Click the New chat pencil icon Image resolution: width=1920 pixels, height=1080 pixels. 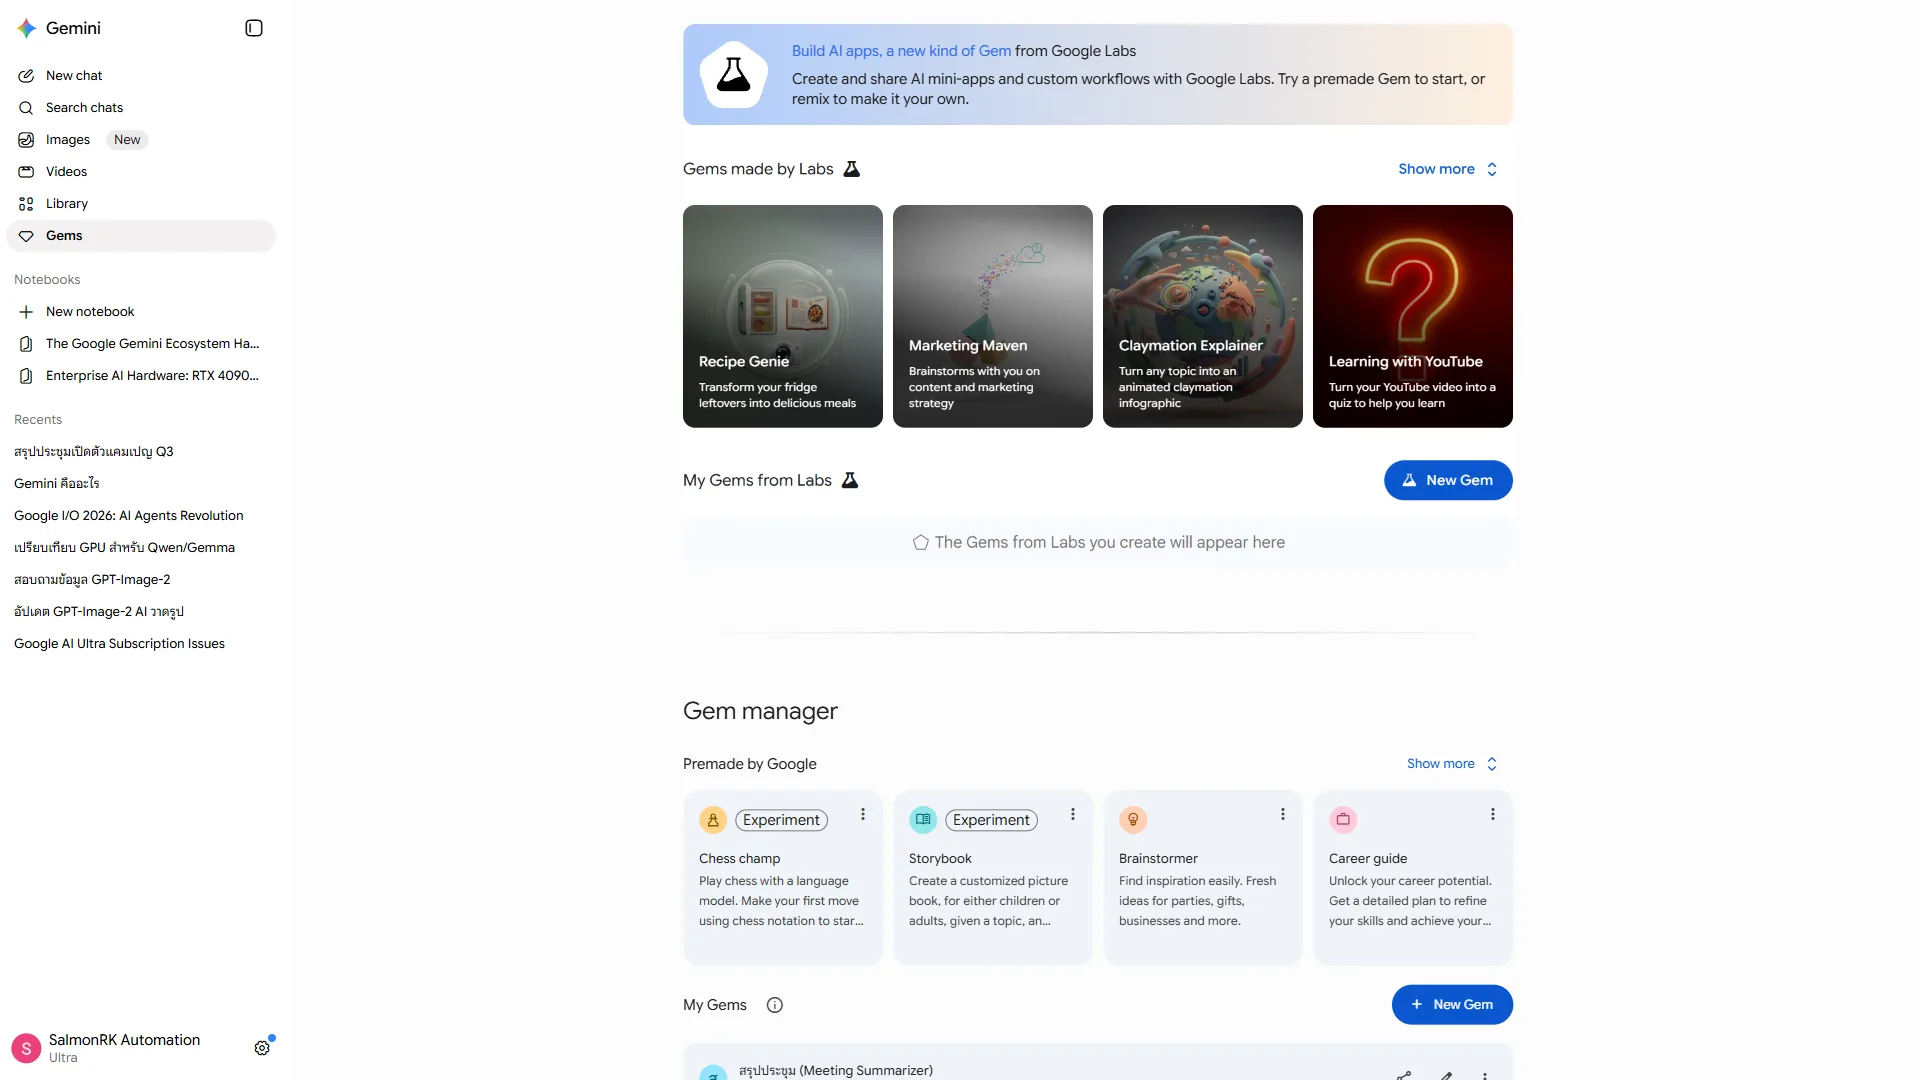(26, 76)
